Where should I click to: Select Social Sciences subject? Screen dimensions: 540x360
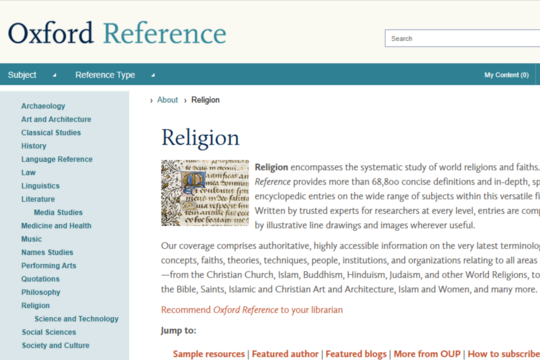coord(49,332)
